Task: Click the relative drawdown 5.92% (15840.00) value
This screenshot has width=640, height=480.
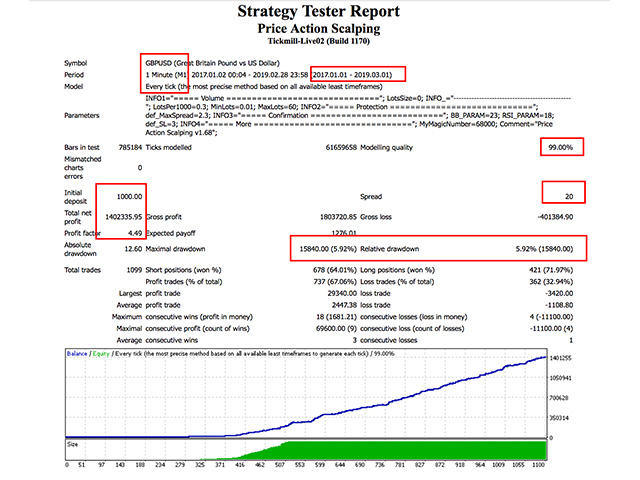Action: point(544,249)
